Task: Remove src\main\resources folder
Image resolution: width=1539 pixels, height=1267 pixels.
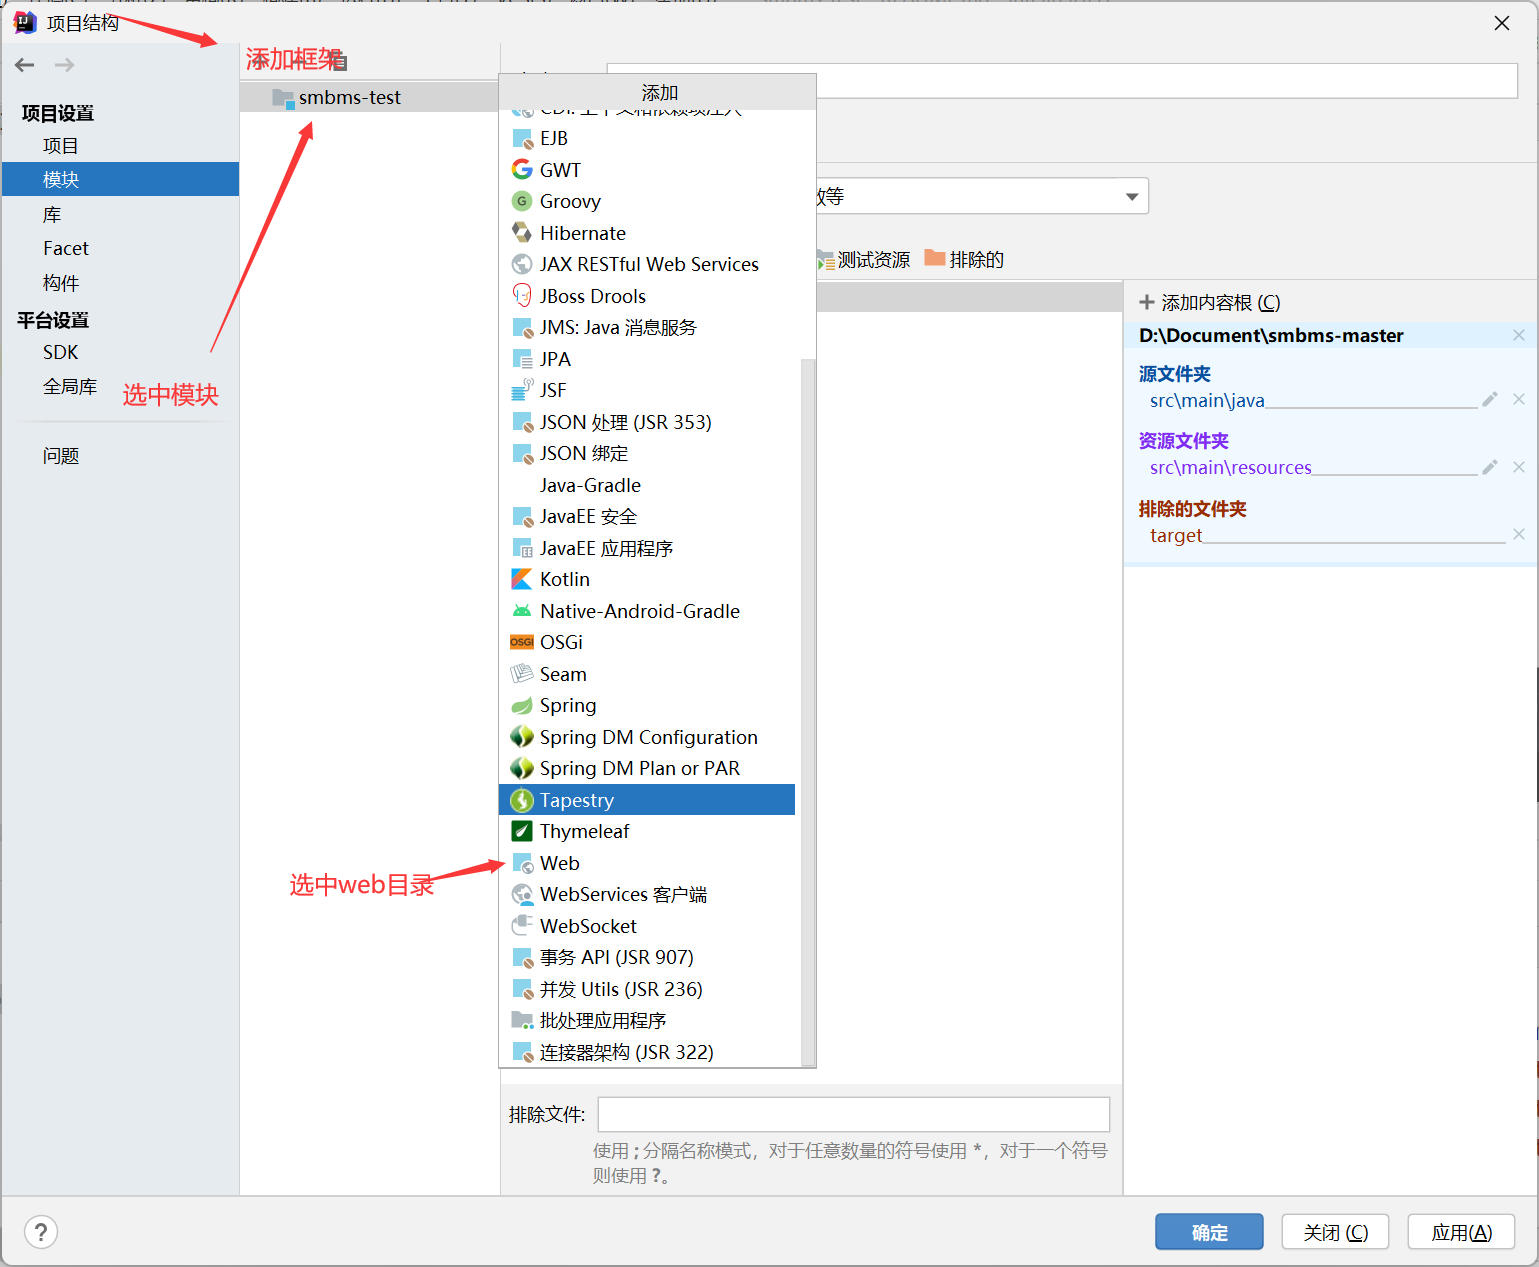Action: point(1519,467)
